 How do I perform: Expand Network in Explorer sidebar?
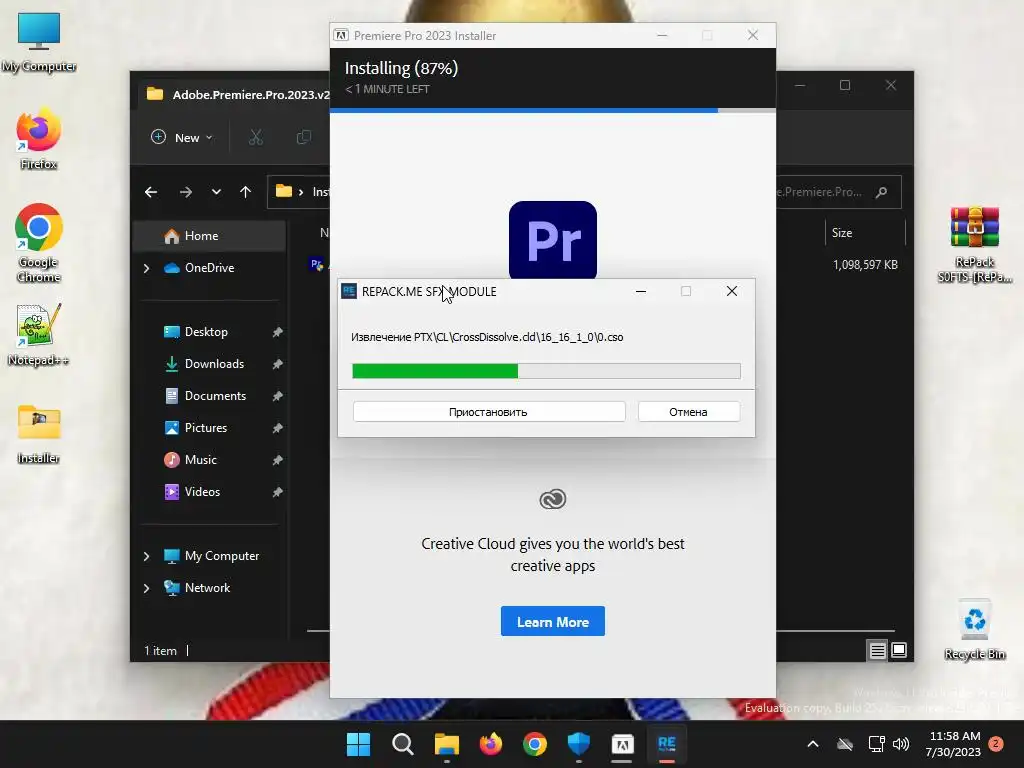tap(146, 588)
